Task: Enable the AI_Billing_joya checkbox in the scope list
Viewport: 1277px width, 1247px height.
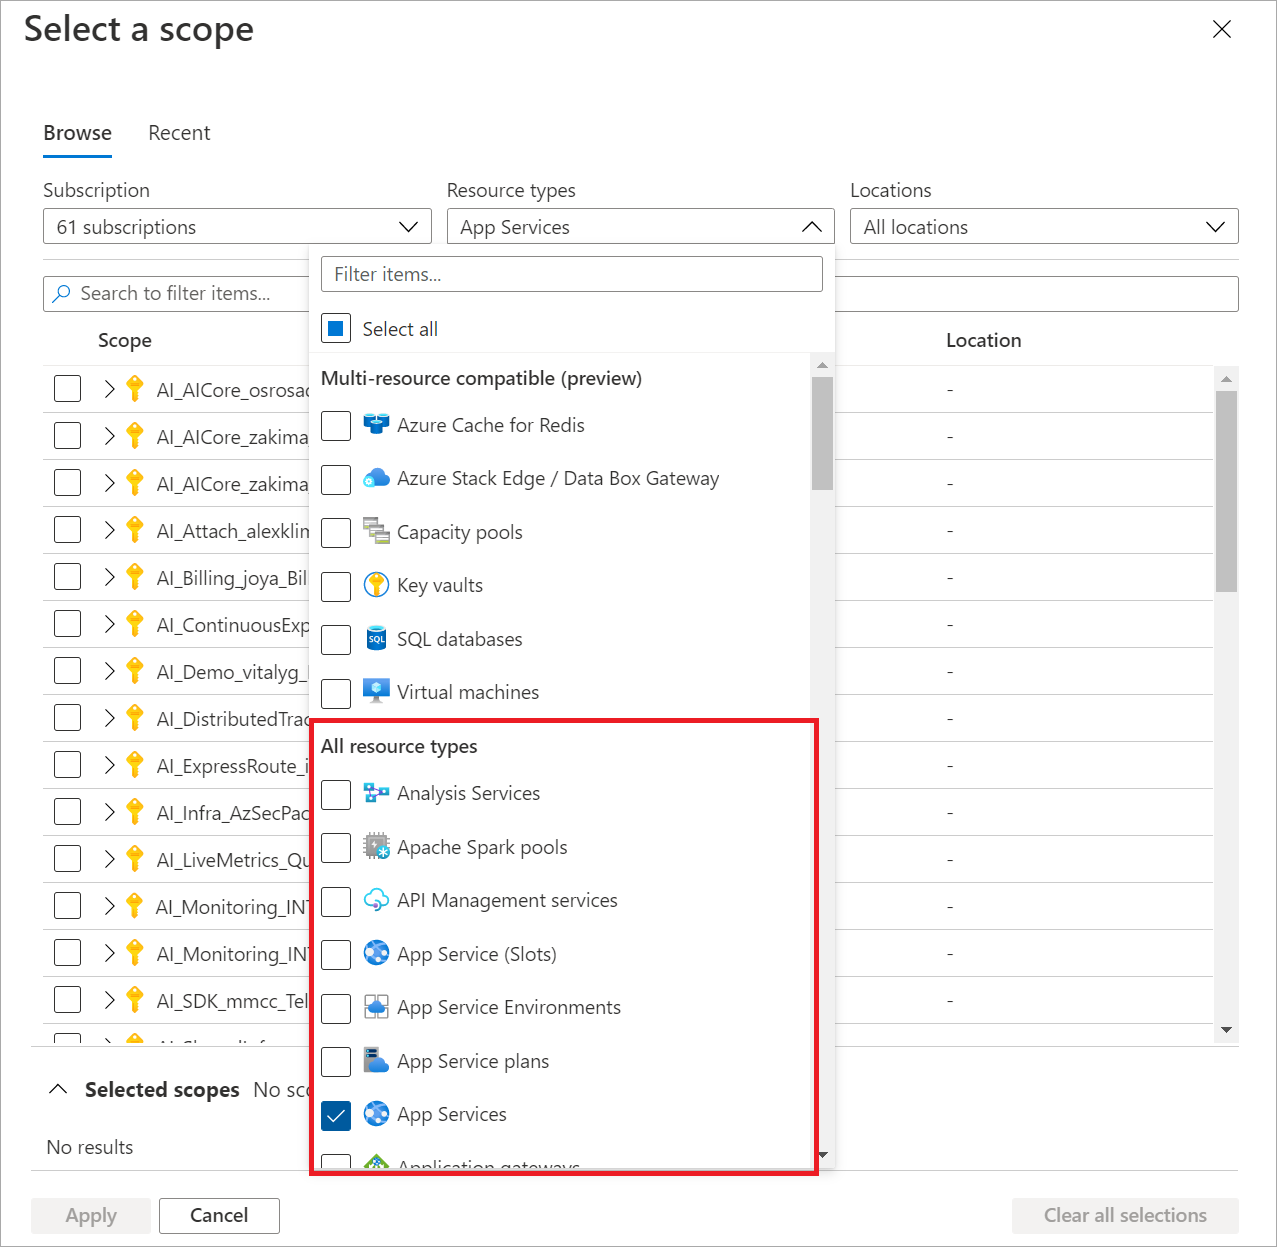Action: (67, 576)
